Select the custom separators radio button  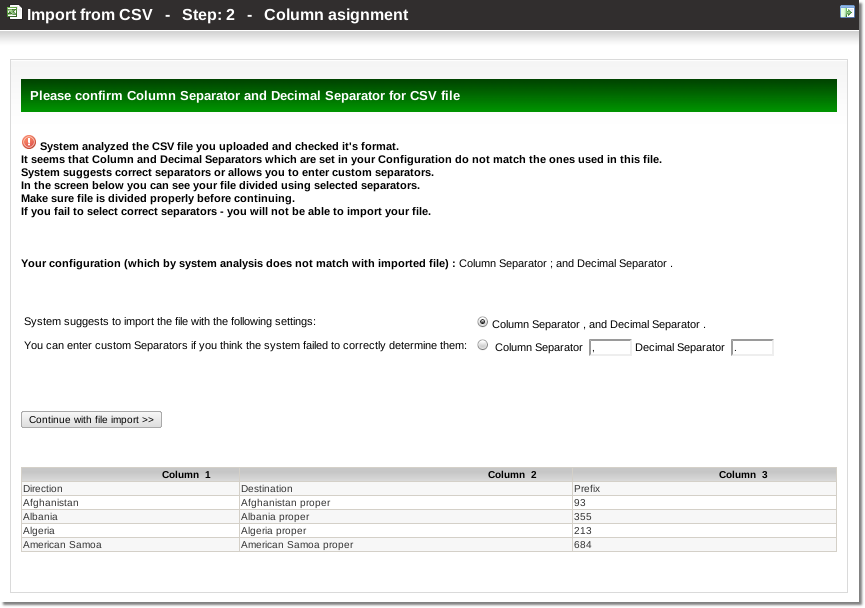coord(483,345)
